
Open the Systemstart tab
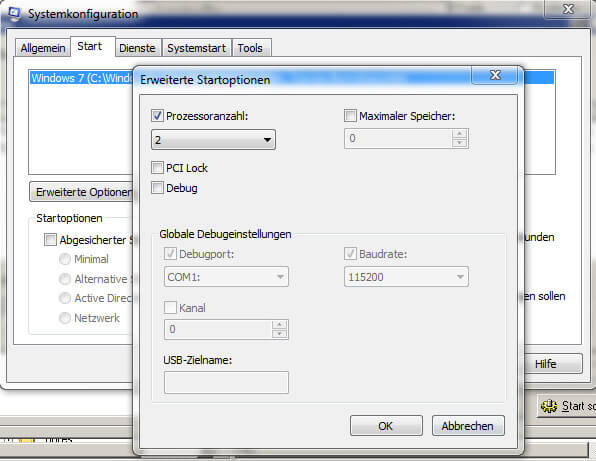[x=197, y=48]
